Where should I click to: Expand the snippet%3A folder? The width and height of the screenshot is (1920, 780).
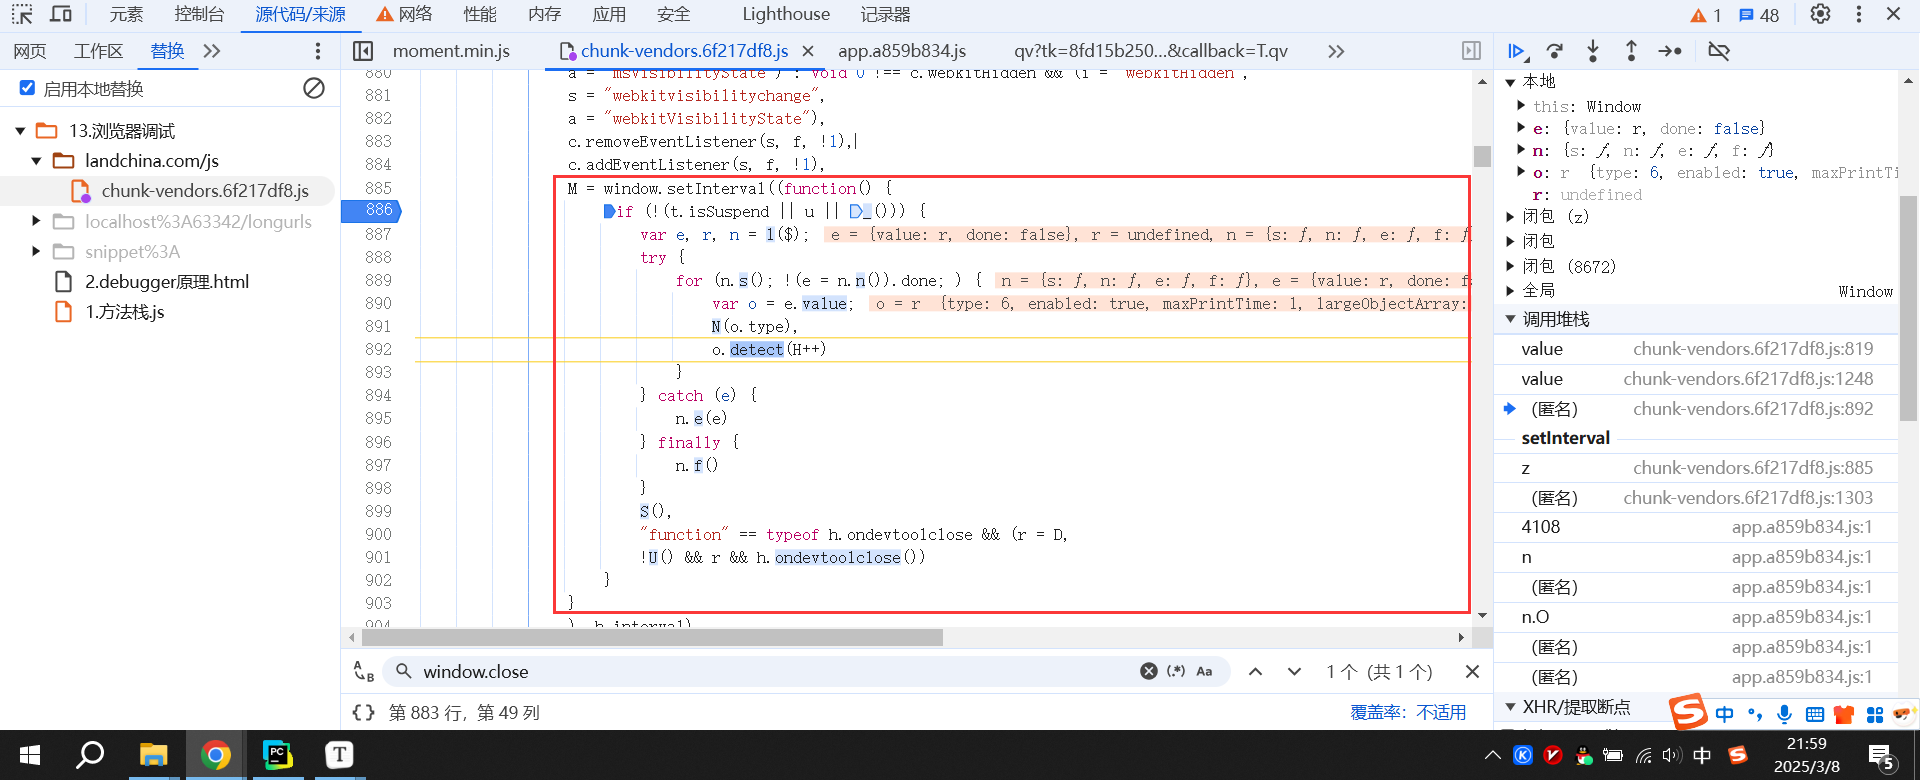point(37,251)
